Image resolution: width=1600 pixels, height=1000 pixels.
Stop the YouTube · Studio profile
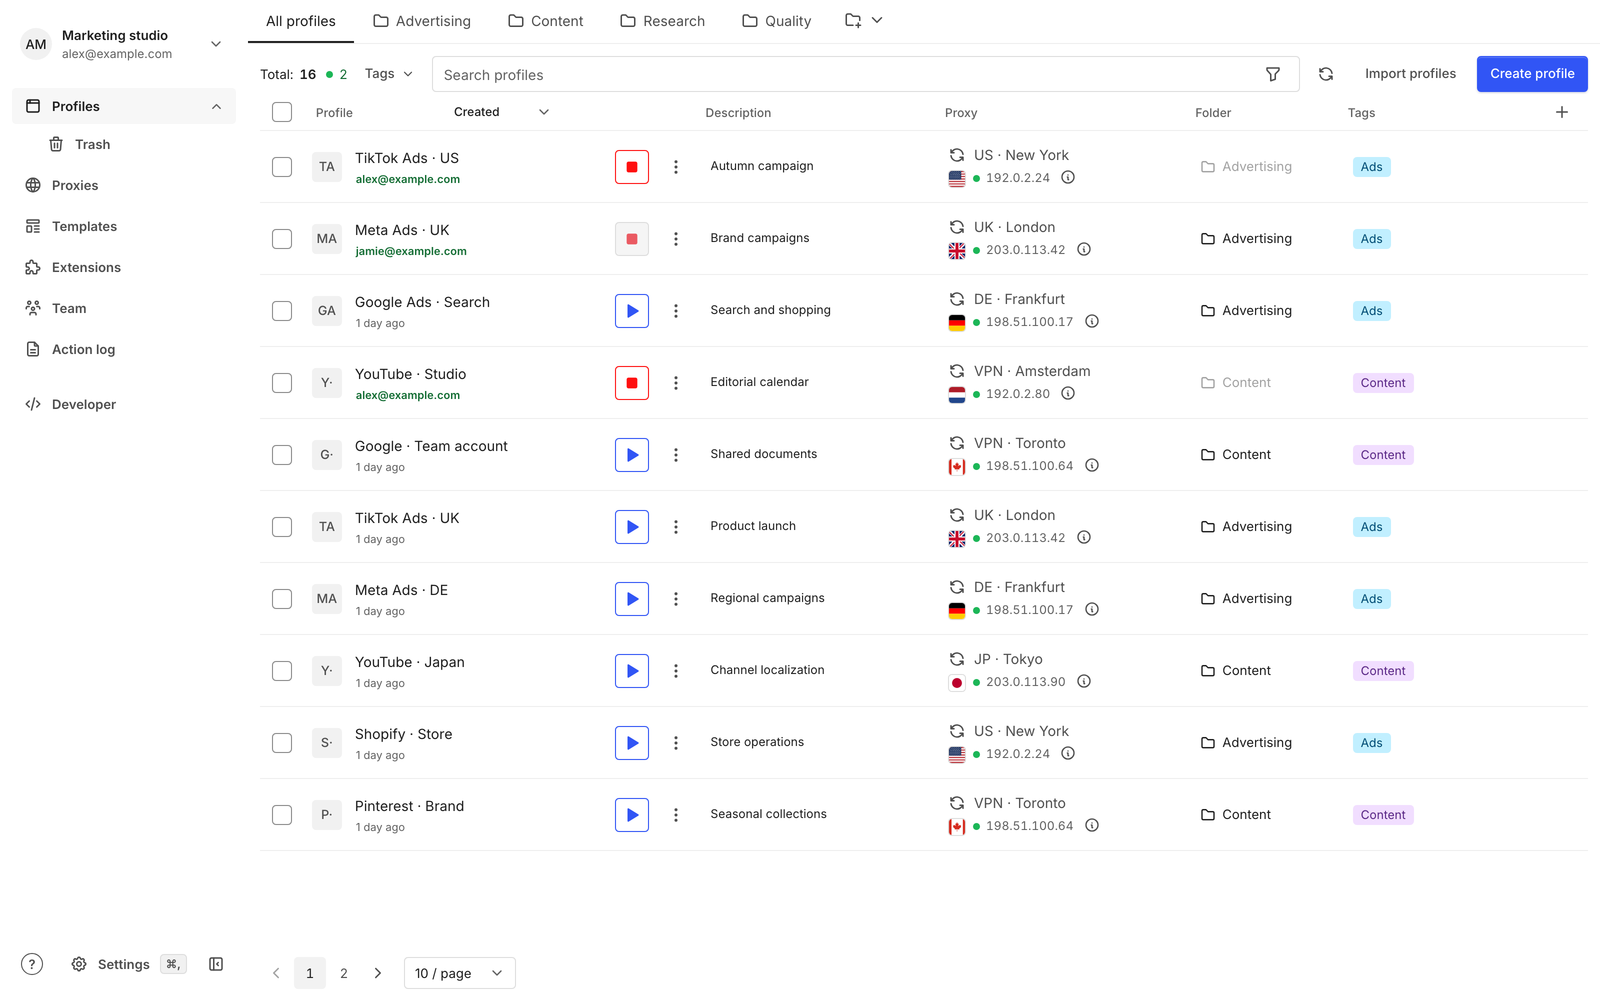pyautogui.click(x=632, y=383)
